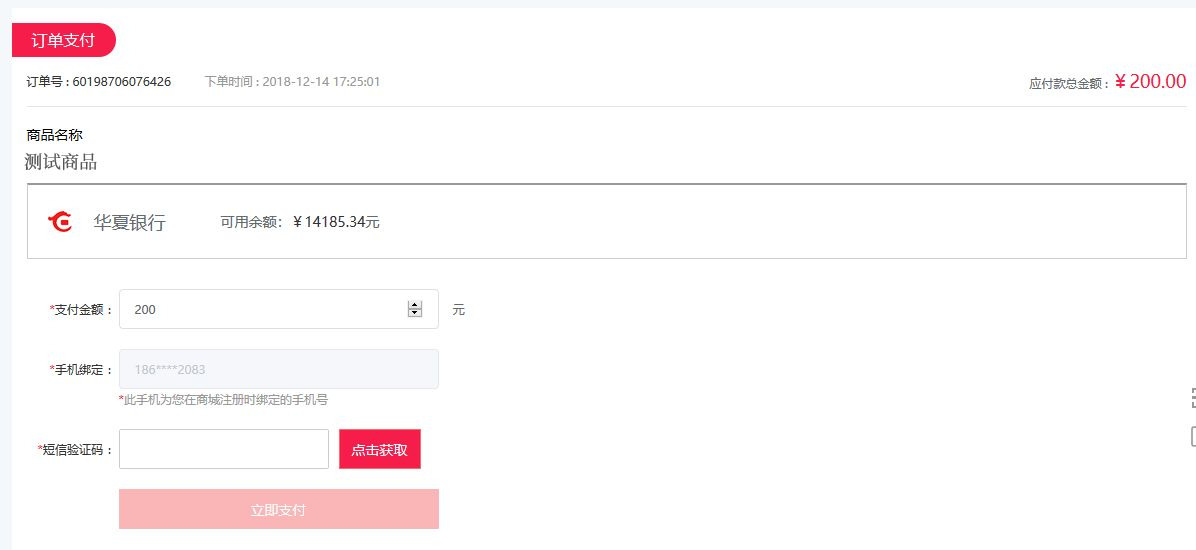Image resolution: width=1196 pixels, height=550 pixels.
Task: Click the cropped square icon below the scan icon
Action: pos(1193,436)
